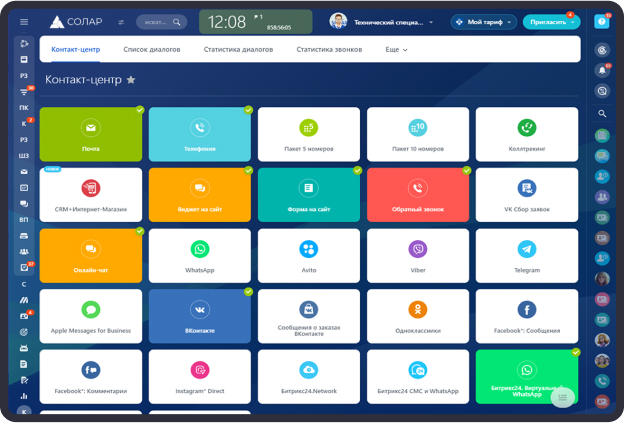Click the search icon in right panel
This screenshot has width=624, height=423.
tap(602, 114)
